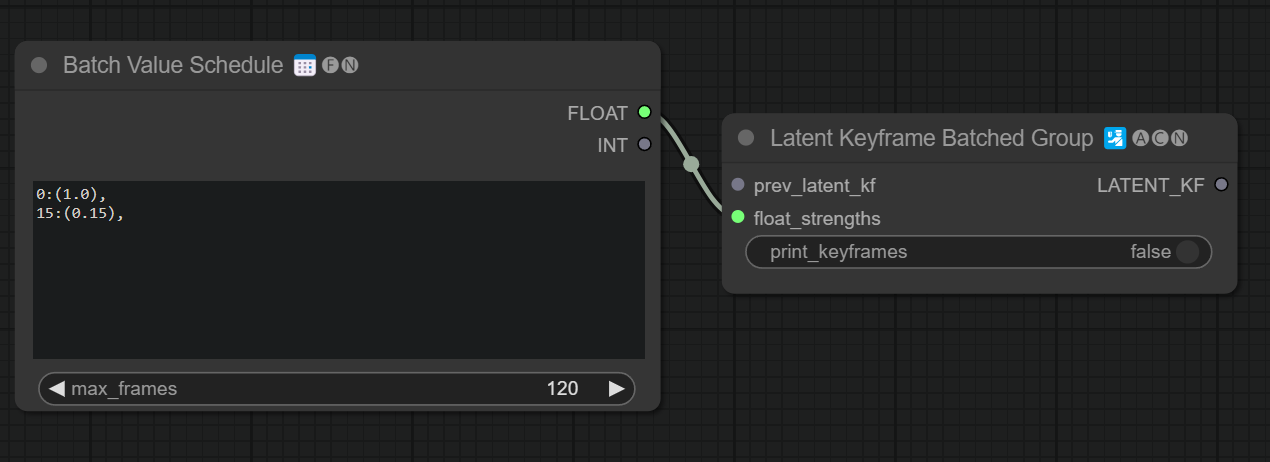Click the calendar icon on Batch Value Schedule
This screenshot has height=462, width=1270.
click(x=305, y=66)
